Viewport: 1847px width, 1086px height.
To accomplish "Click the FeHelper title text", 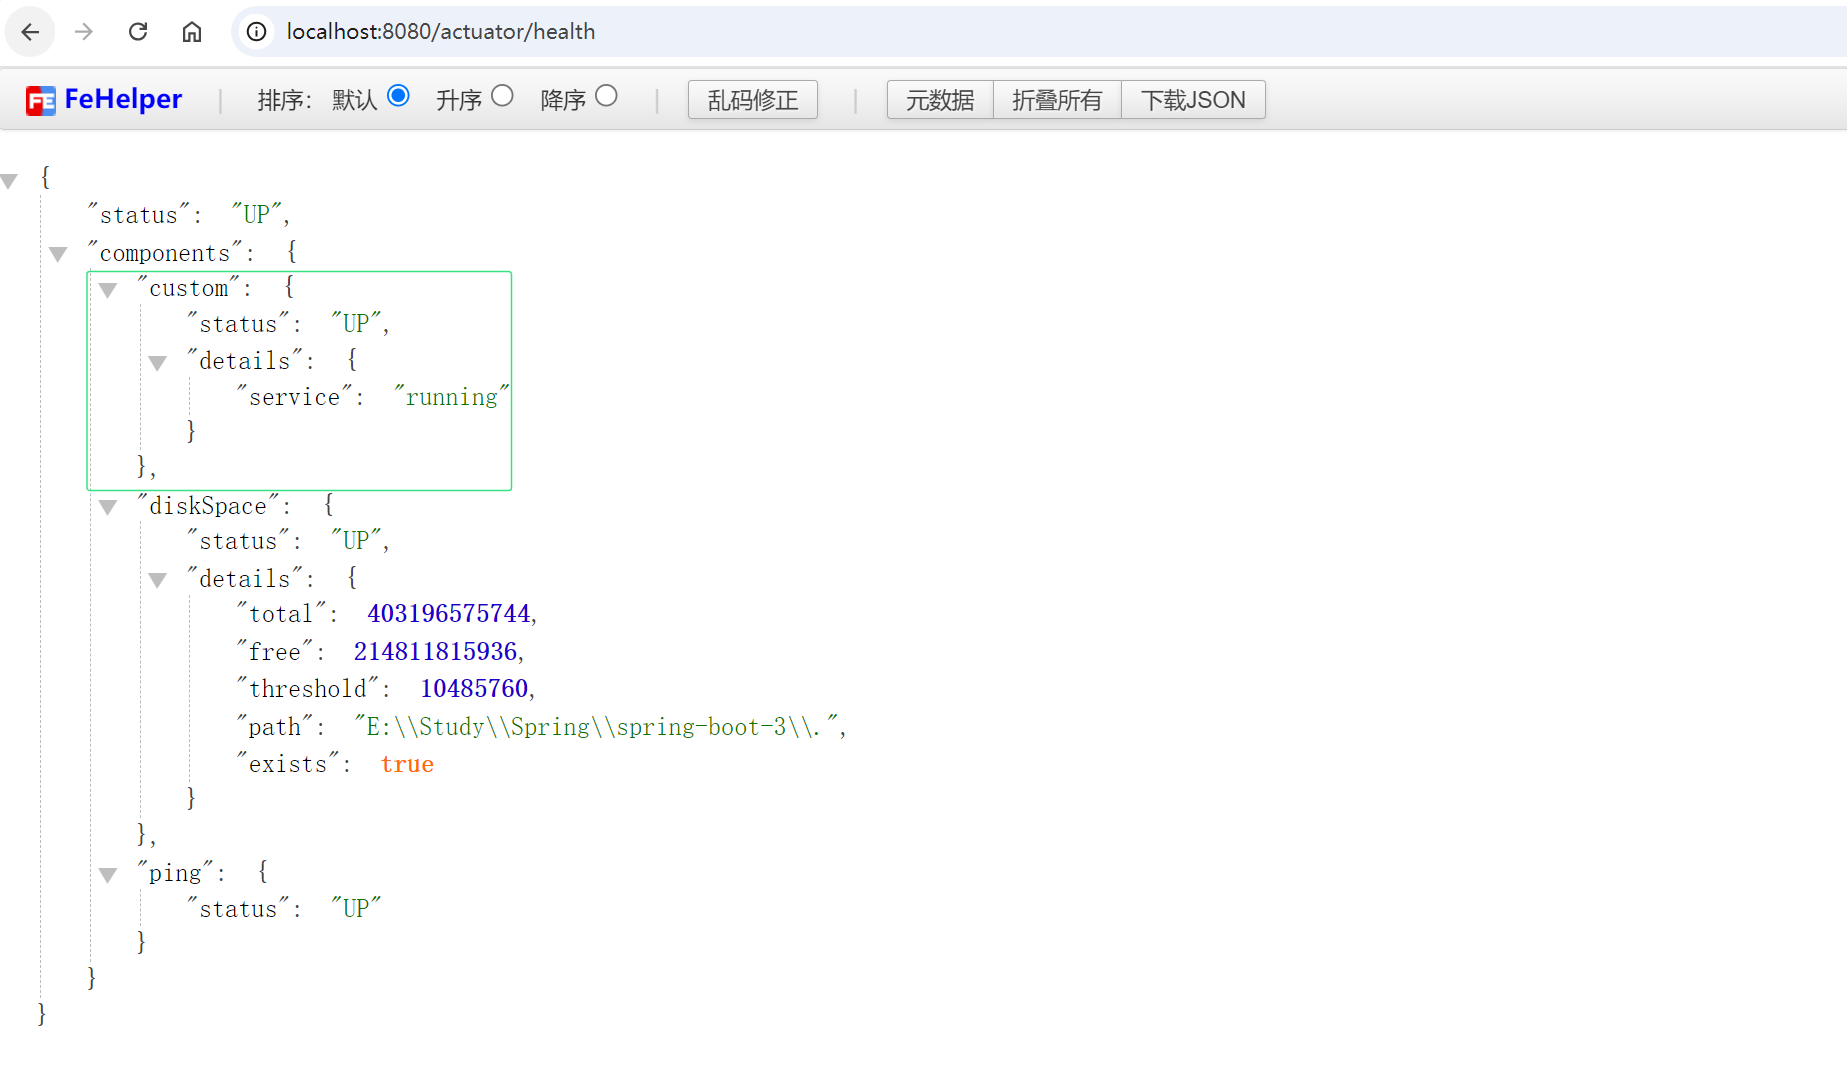I will coord(123,99).
